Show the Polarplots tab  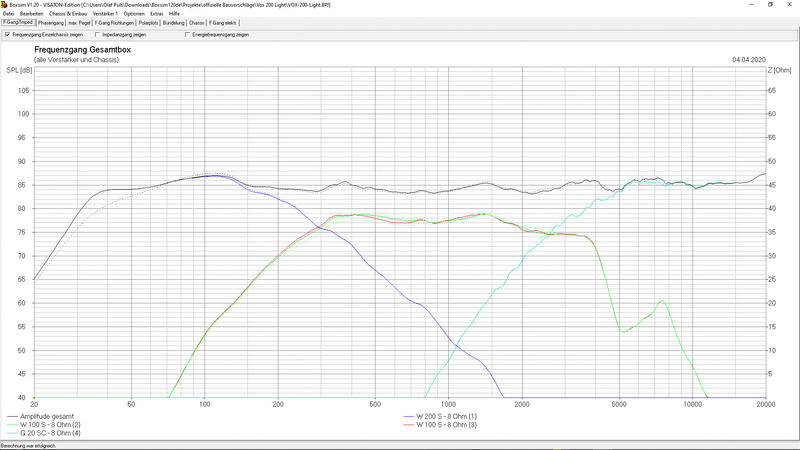pyautogui.click(x=147, y=22)
